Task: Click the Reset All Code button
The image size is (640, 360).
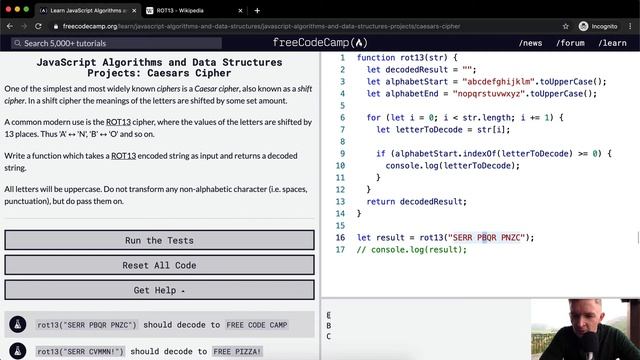Action: click(159, 265)
